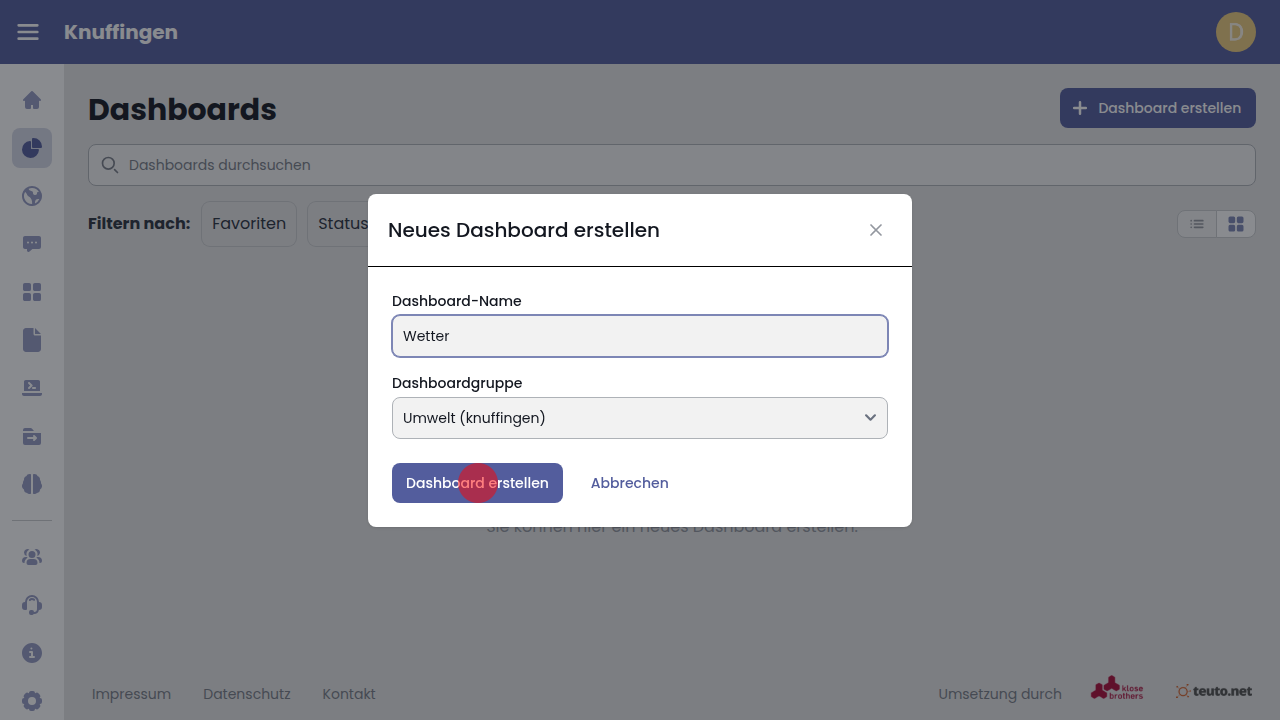
Task: Open the globe map icon in sidebar
Action: coord(32,196)
